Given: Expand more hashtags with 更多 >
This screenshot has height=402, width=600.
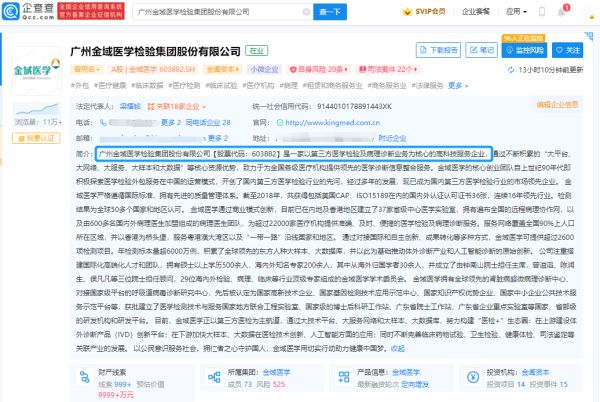Looking at the screenshot, I should [458, 85].
